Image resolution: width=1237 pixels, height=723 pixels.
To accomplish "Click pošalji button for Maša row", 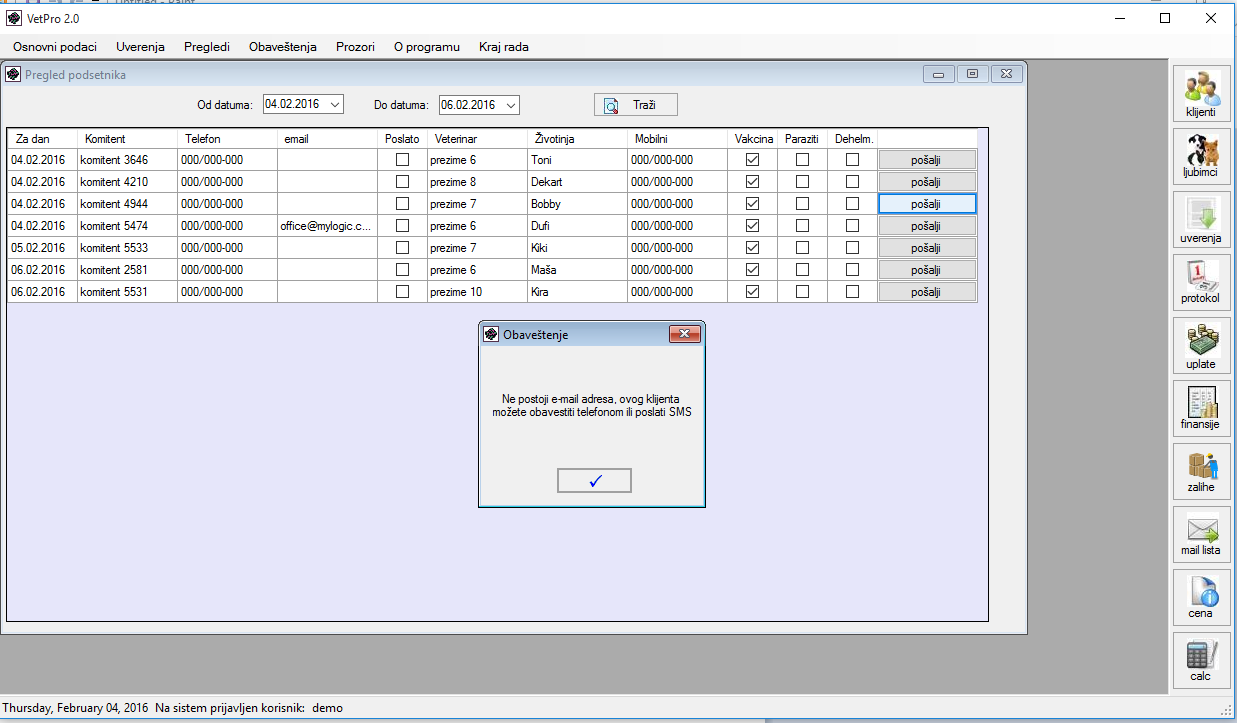I will pyautogui.click(x=927, y=270).
